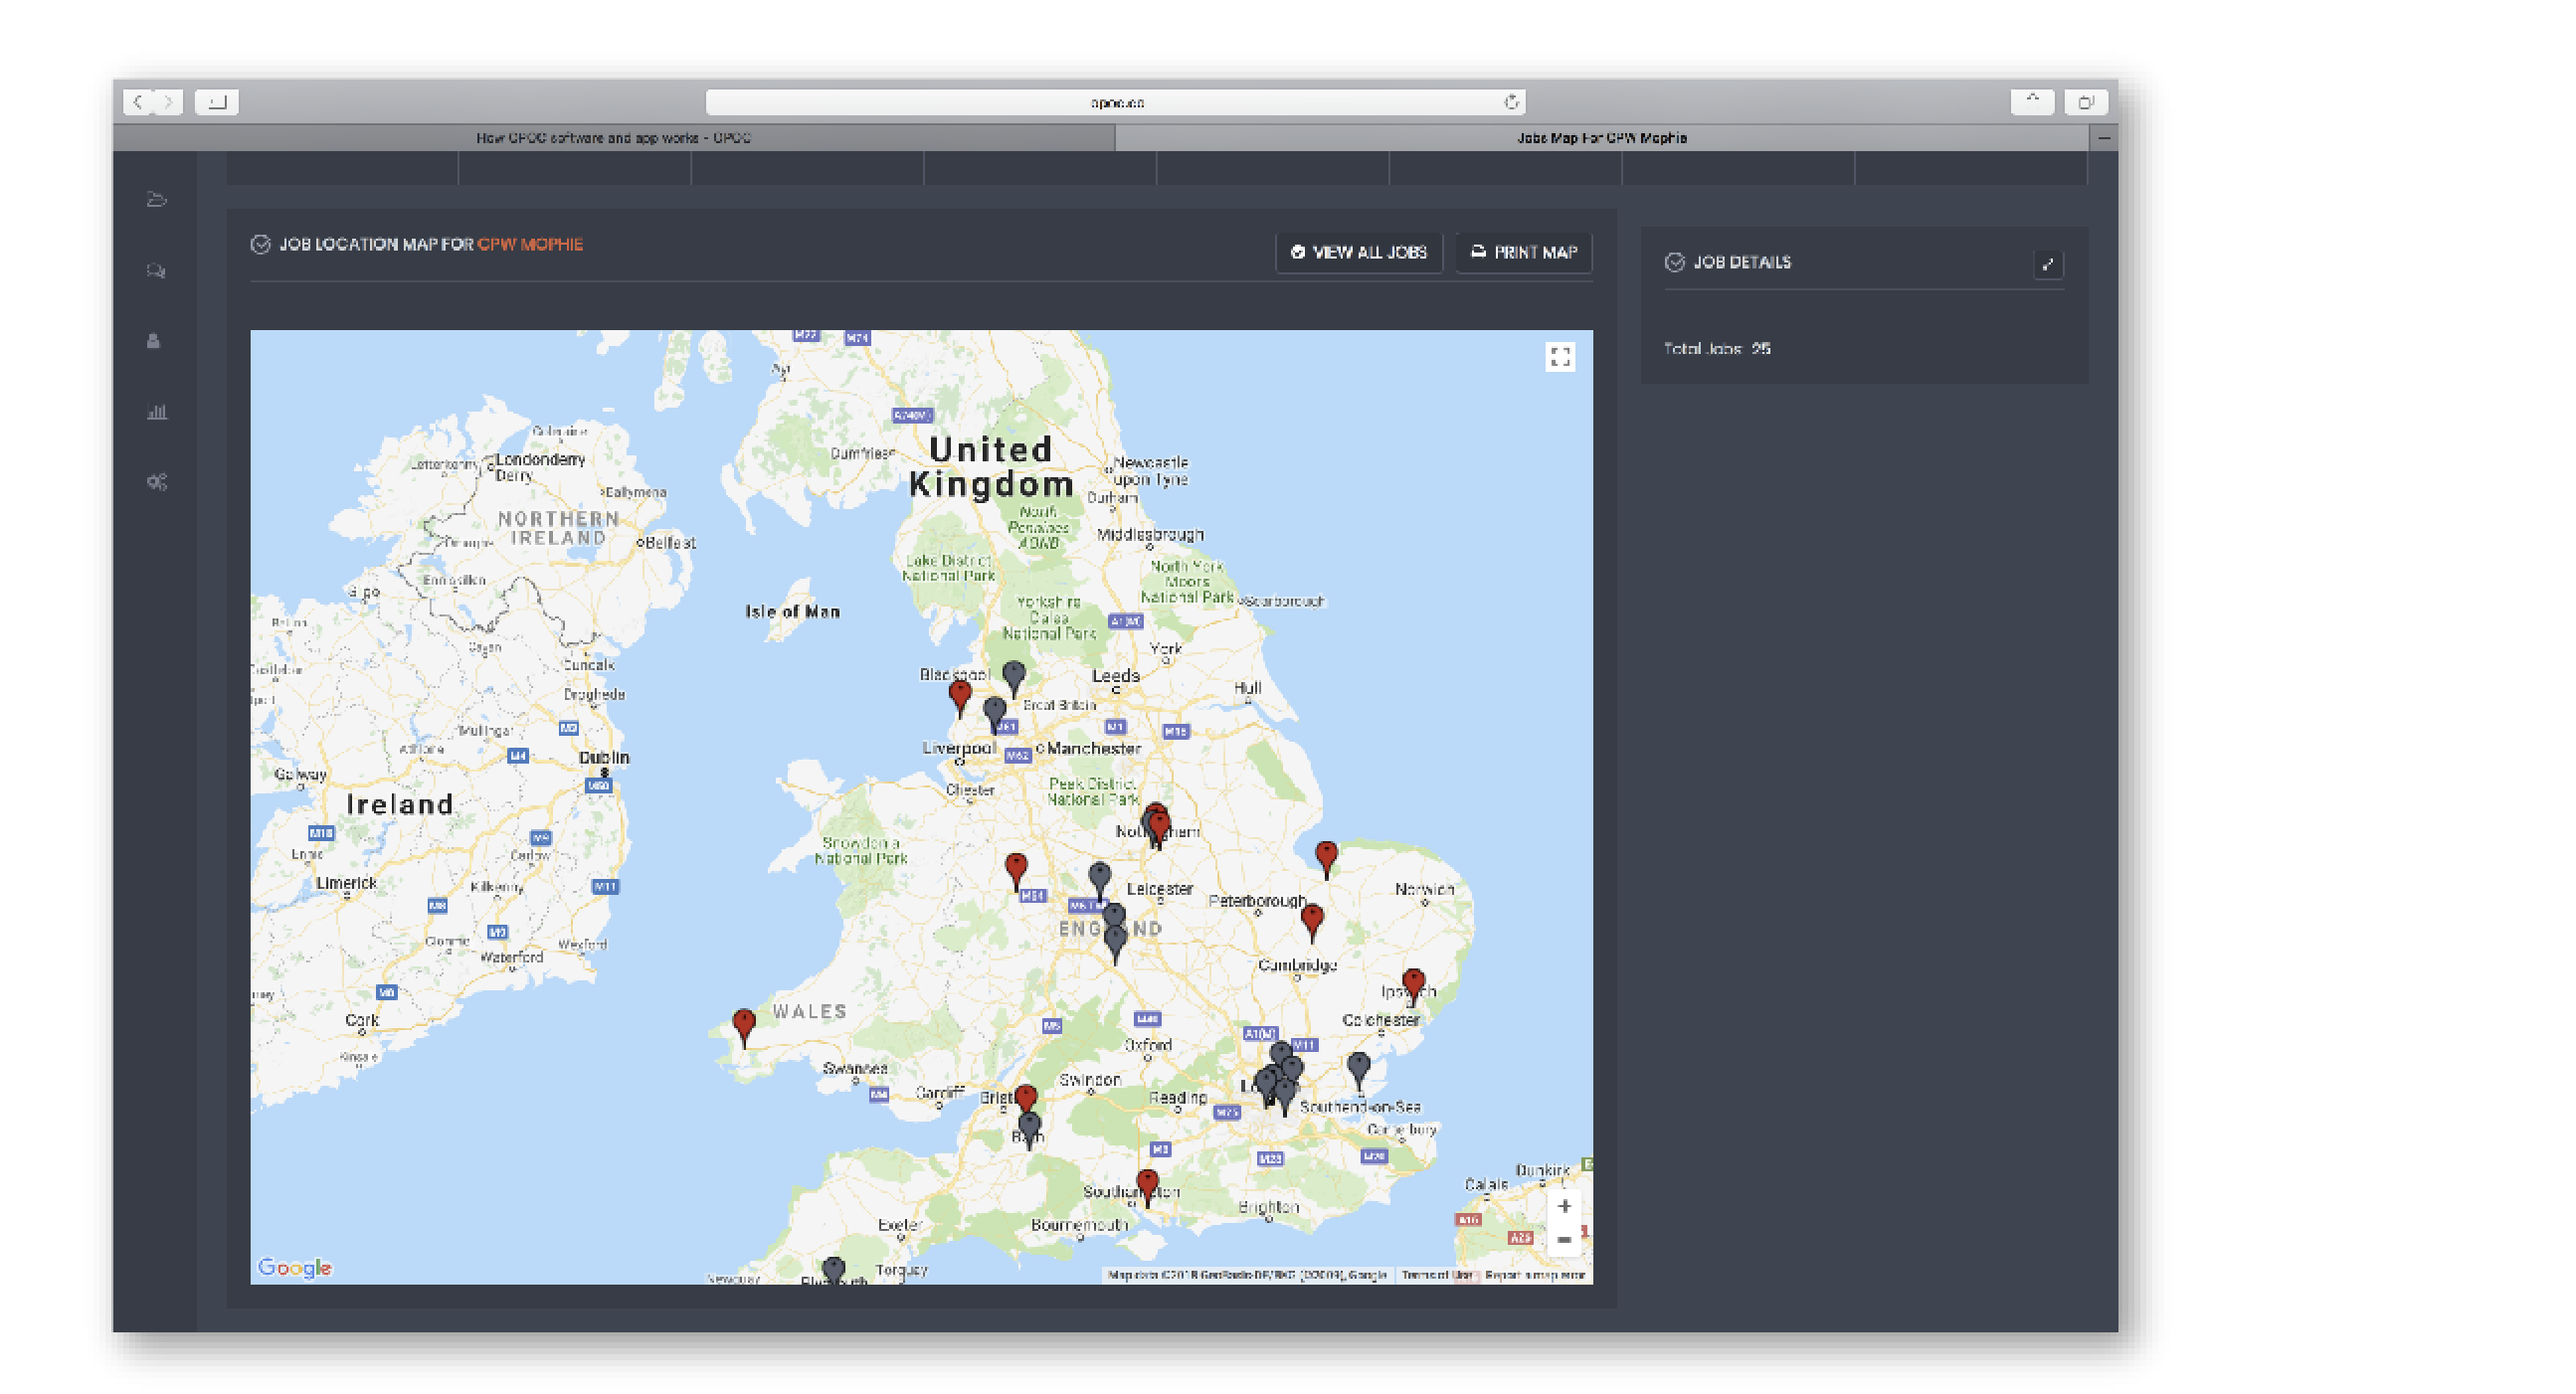This screenshot has width=2576, height=1394.
Task: Select the grey marker above Liverpool
Action: (995, 714)
